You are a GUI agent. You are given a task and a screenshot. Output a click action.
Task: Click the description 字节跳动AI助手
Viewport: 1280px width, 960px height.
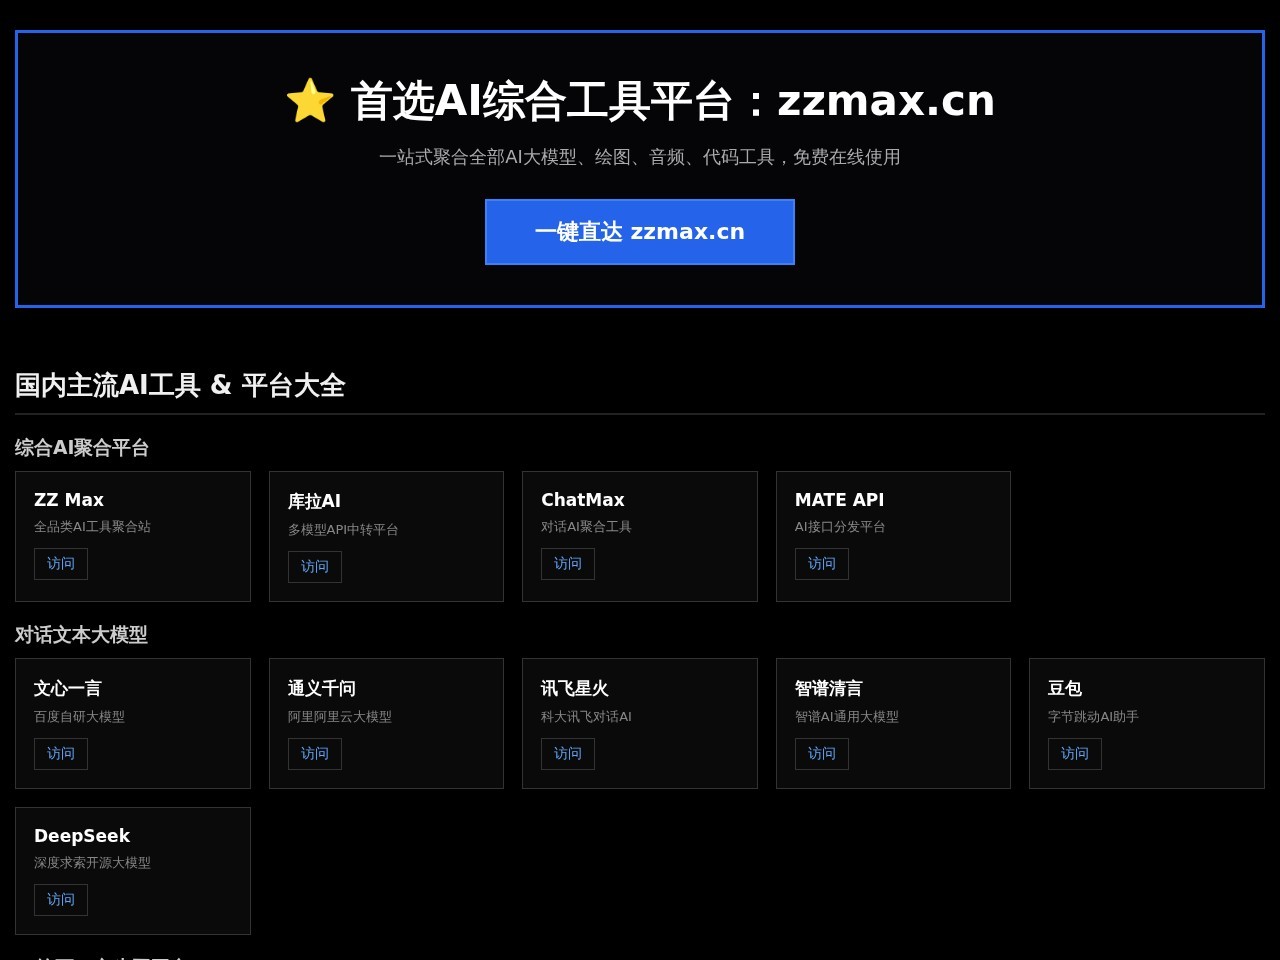coord(1093,717)
